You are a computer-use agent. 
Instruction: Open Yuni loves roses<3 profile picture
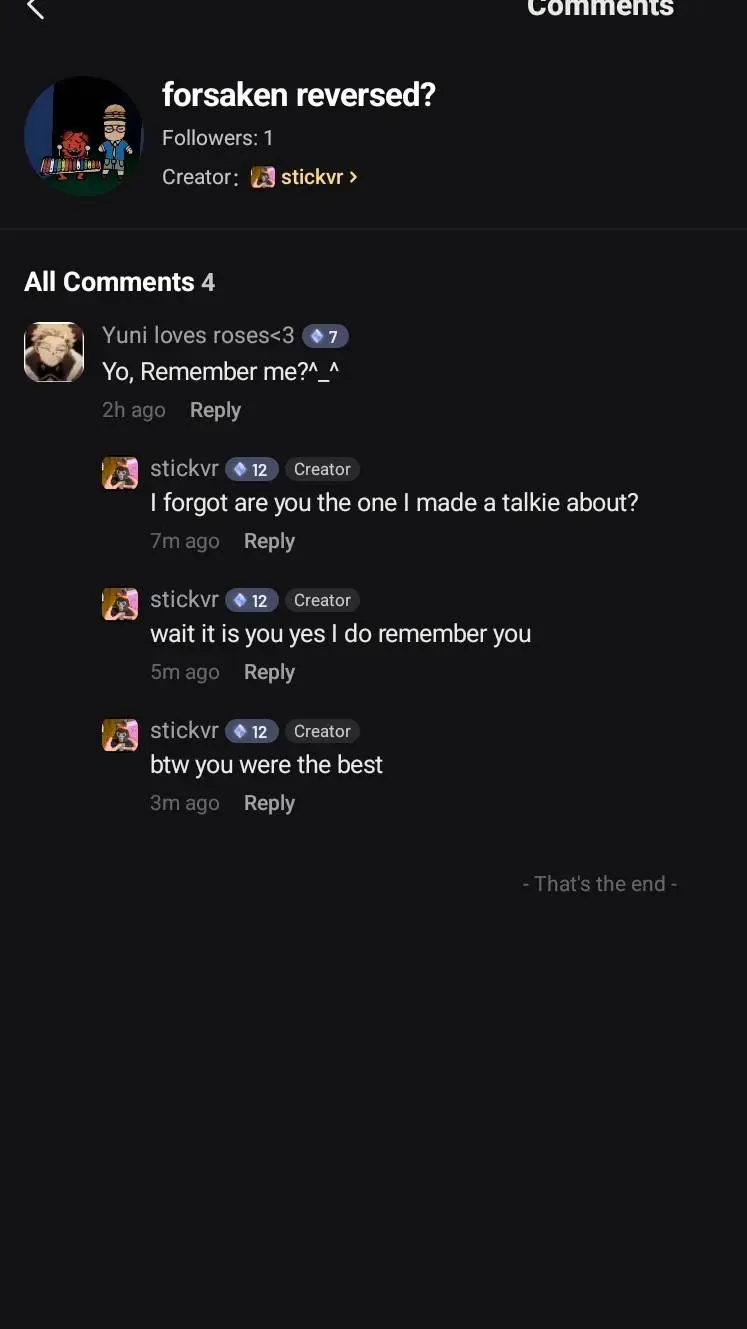[x=54, y=352]
